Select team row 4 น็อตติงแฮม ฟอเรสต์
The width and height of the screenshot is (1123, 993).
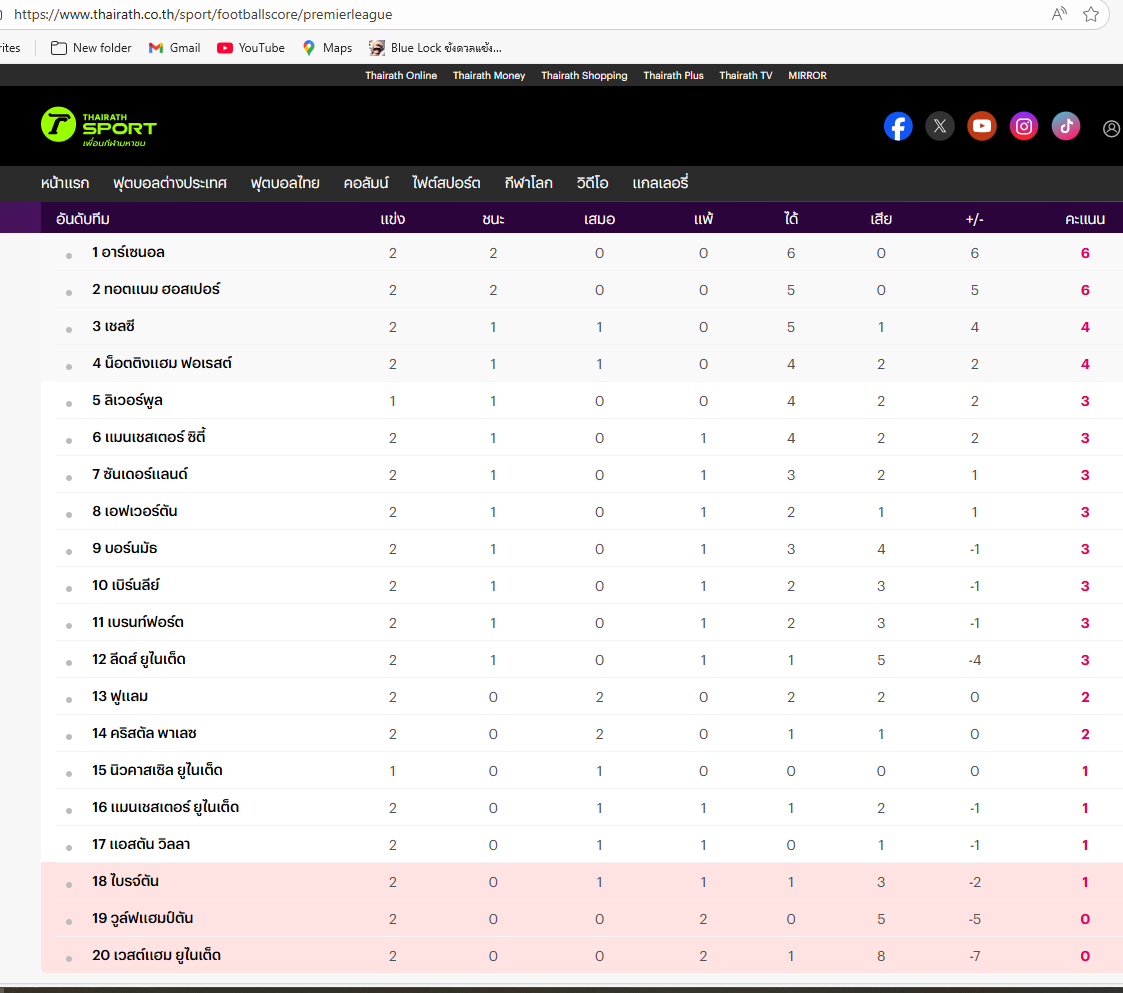click(x=582, y=364)
